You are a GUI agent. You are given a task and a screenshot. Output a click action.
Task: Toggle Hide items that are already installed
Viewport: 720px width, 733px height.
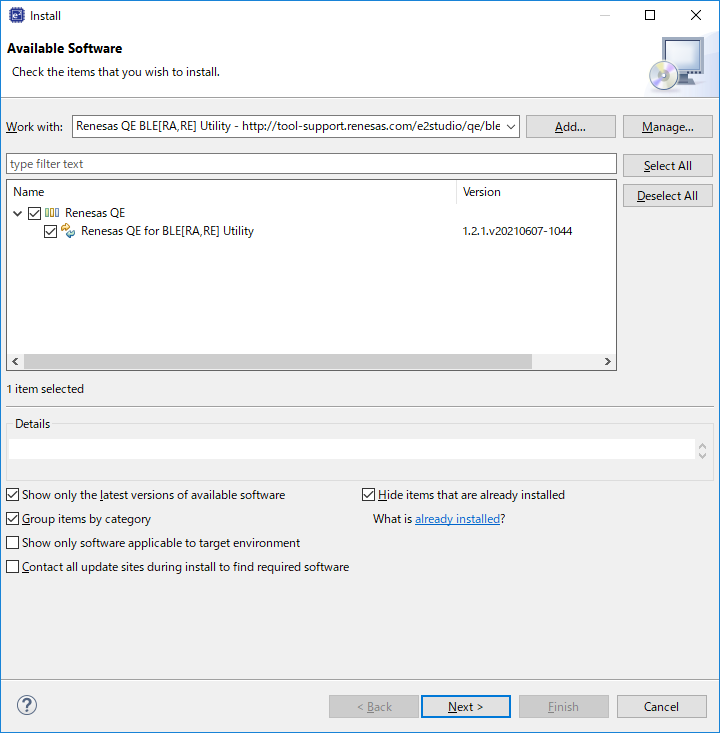(368, 495)
